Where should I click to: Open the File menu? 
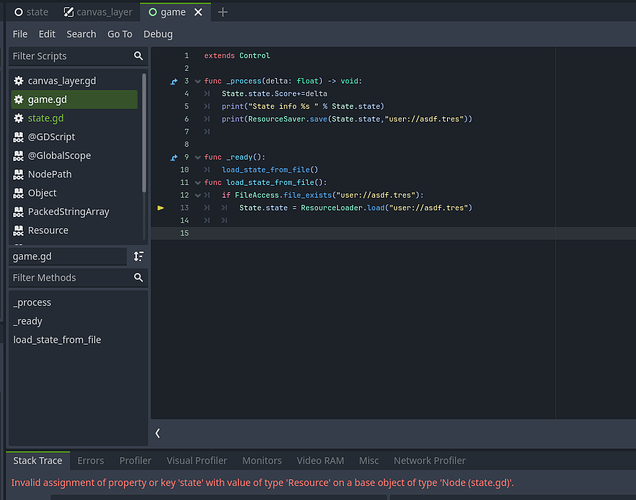tap(20, 34)
